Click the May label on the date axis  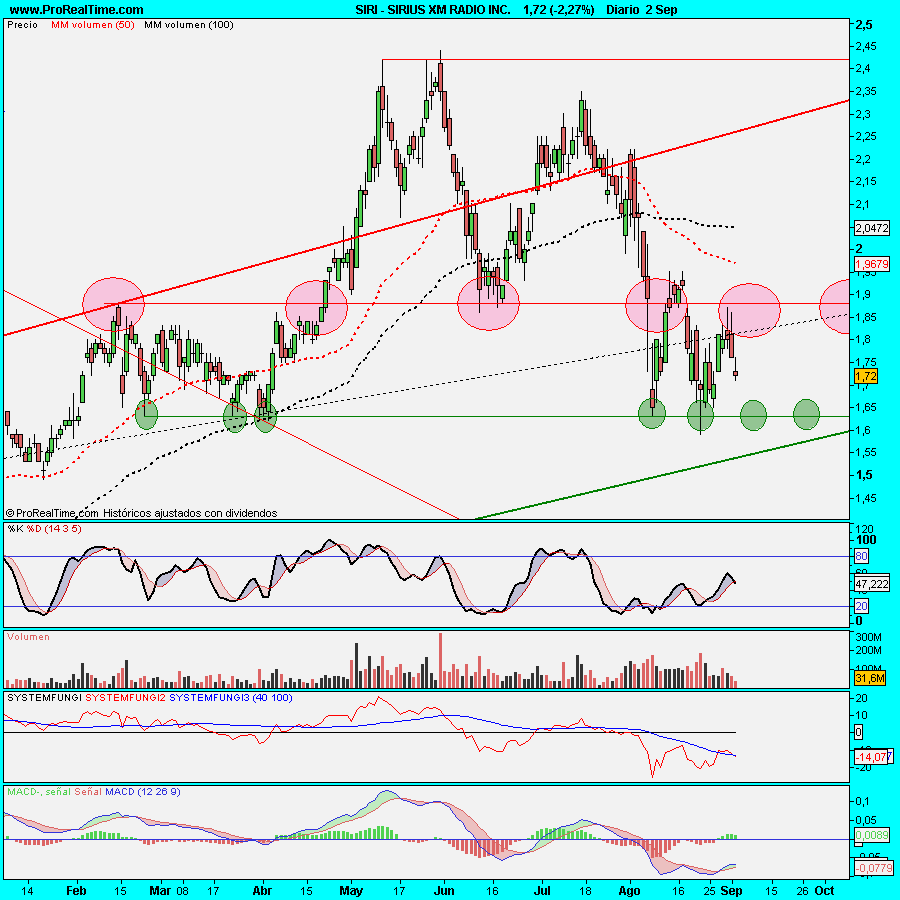pos(351,891)
